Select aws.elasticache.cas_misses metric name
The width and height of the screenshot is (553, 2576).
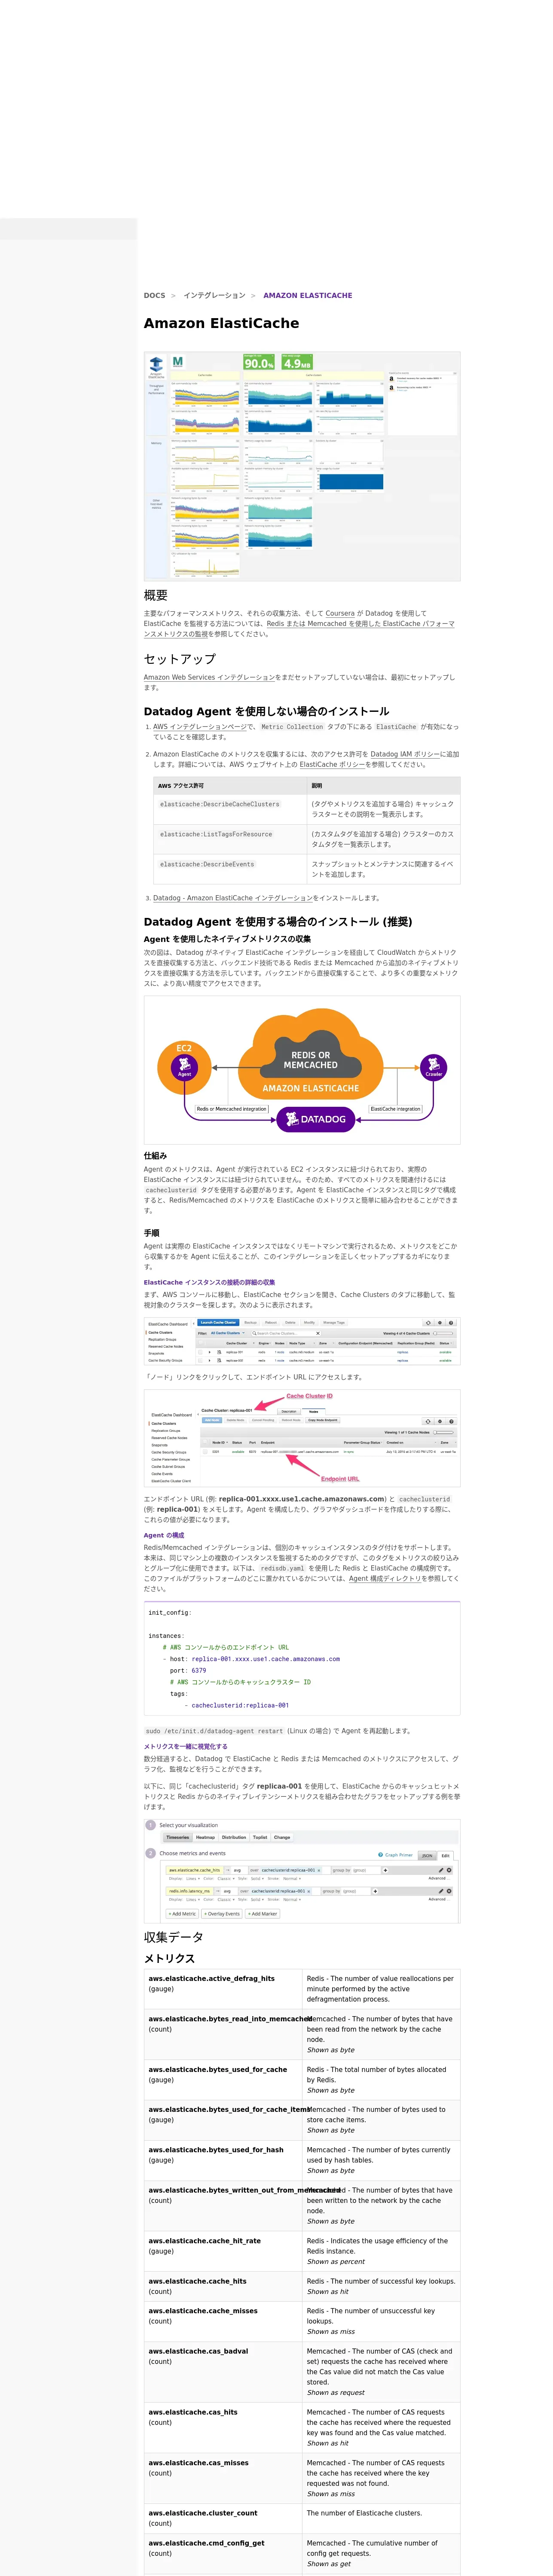click(198, 2463)
